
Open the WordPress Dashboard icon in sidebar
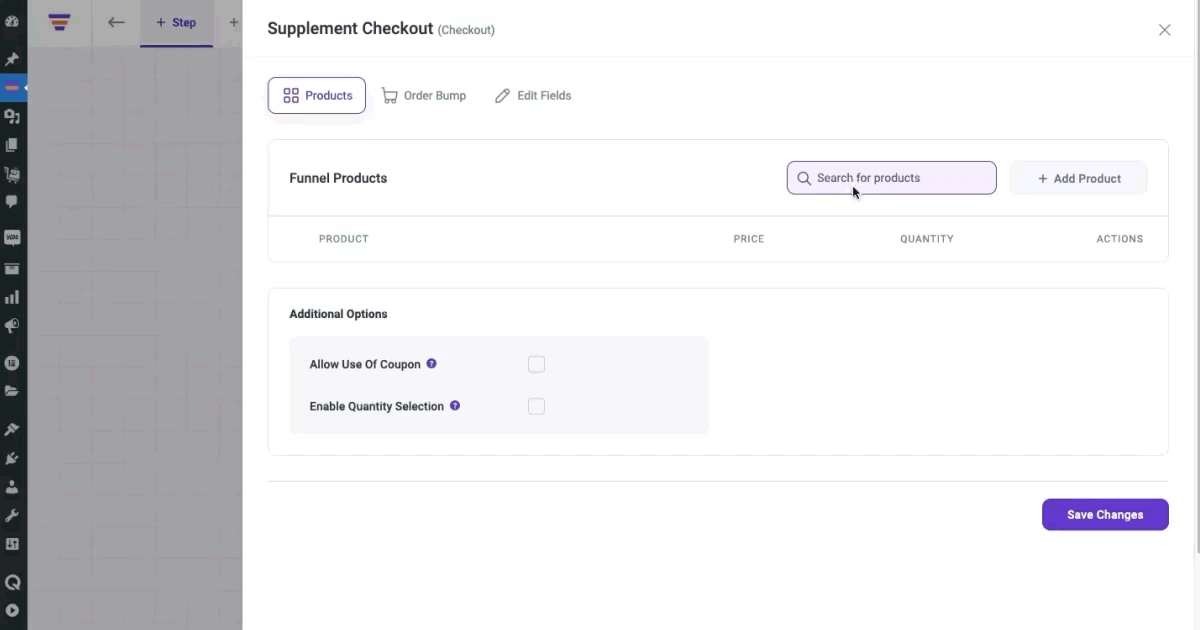coord(12,21)
